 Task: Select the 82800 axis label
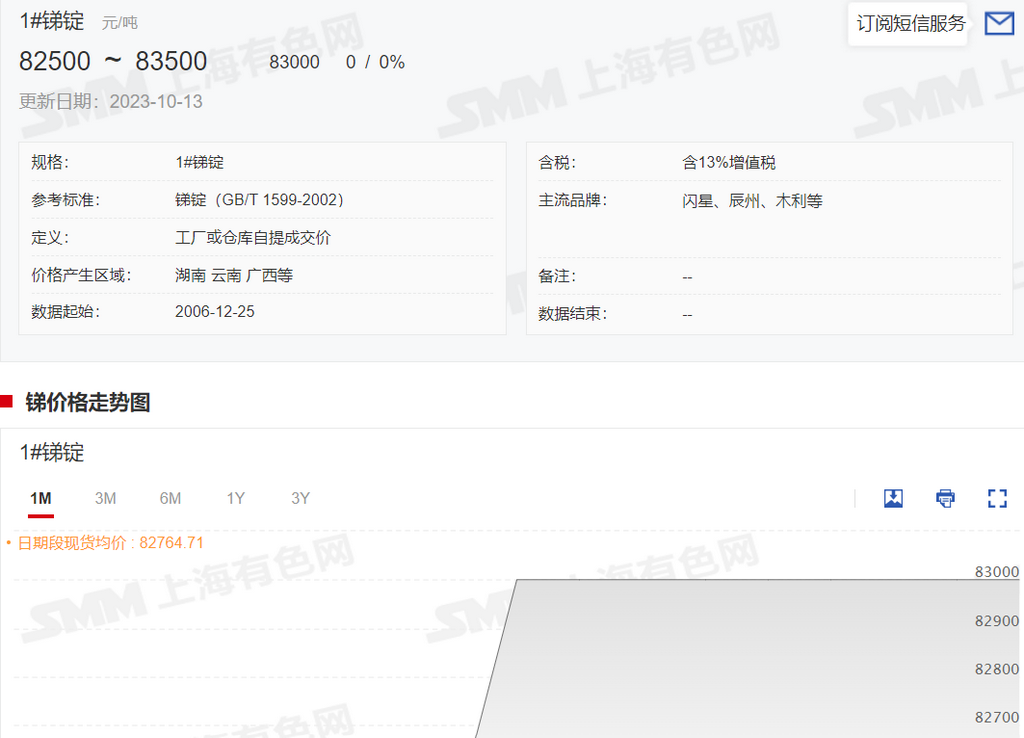click(x=997, y=669)
